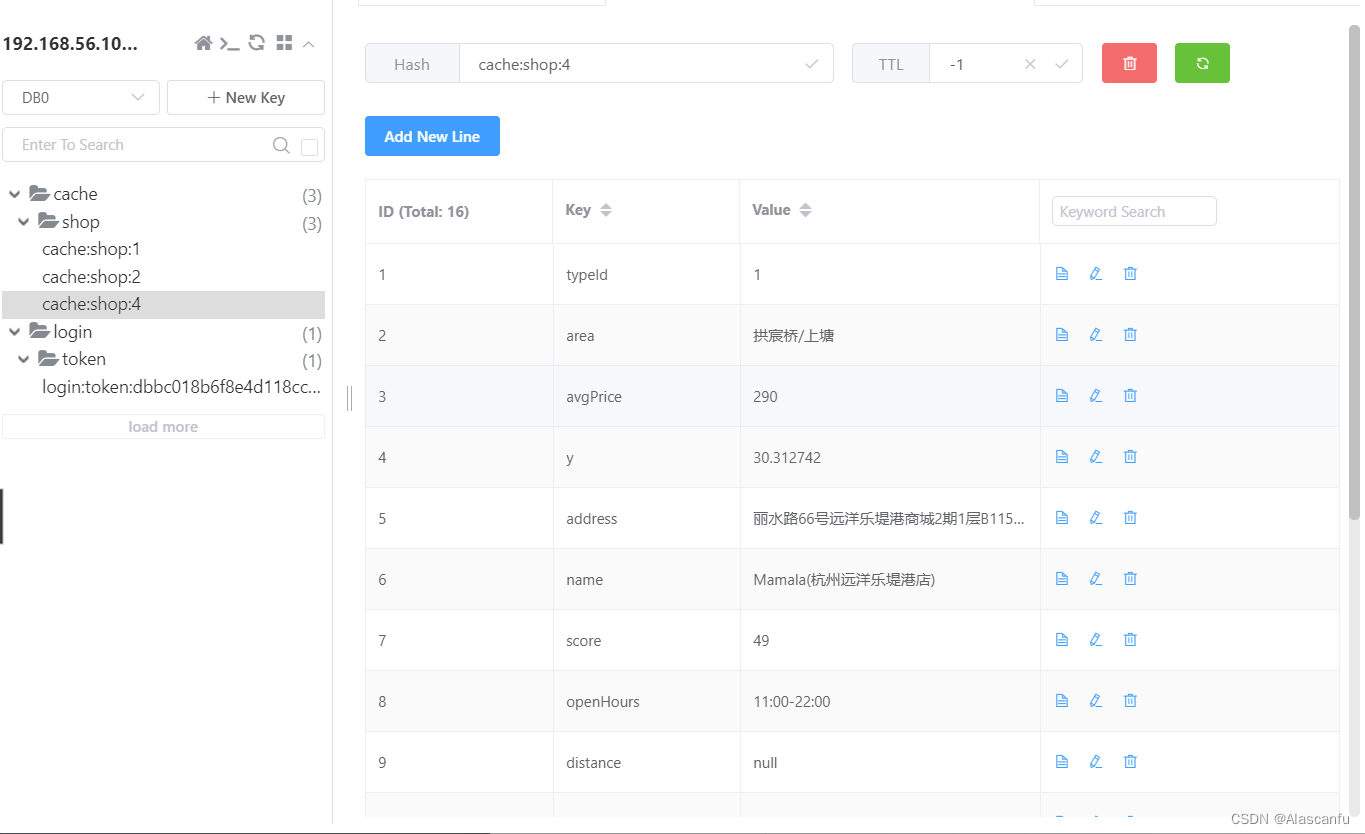Confirm key rename with the checkmark icon
Viewport: 1365px width, 834px height.
coord(812,64)
